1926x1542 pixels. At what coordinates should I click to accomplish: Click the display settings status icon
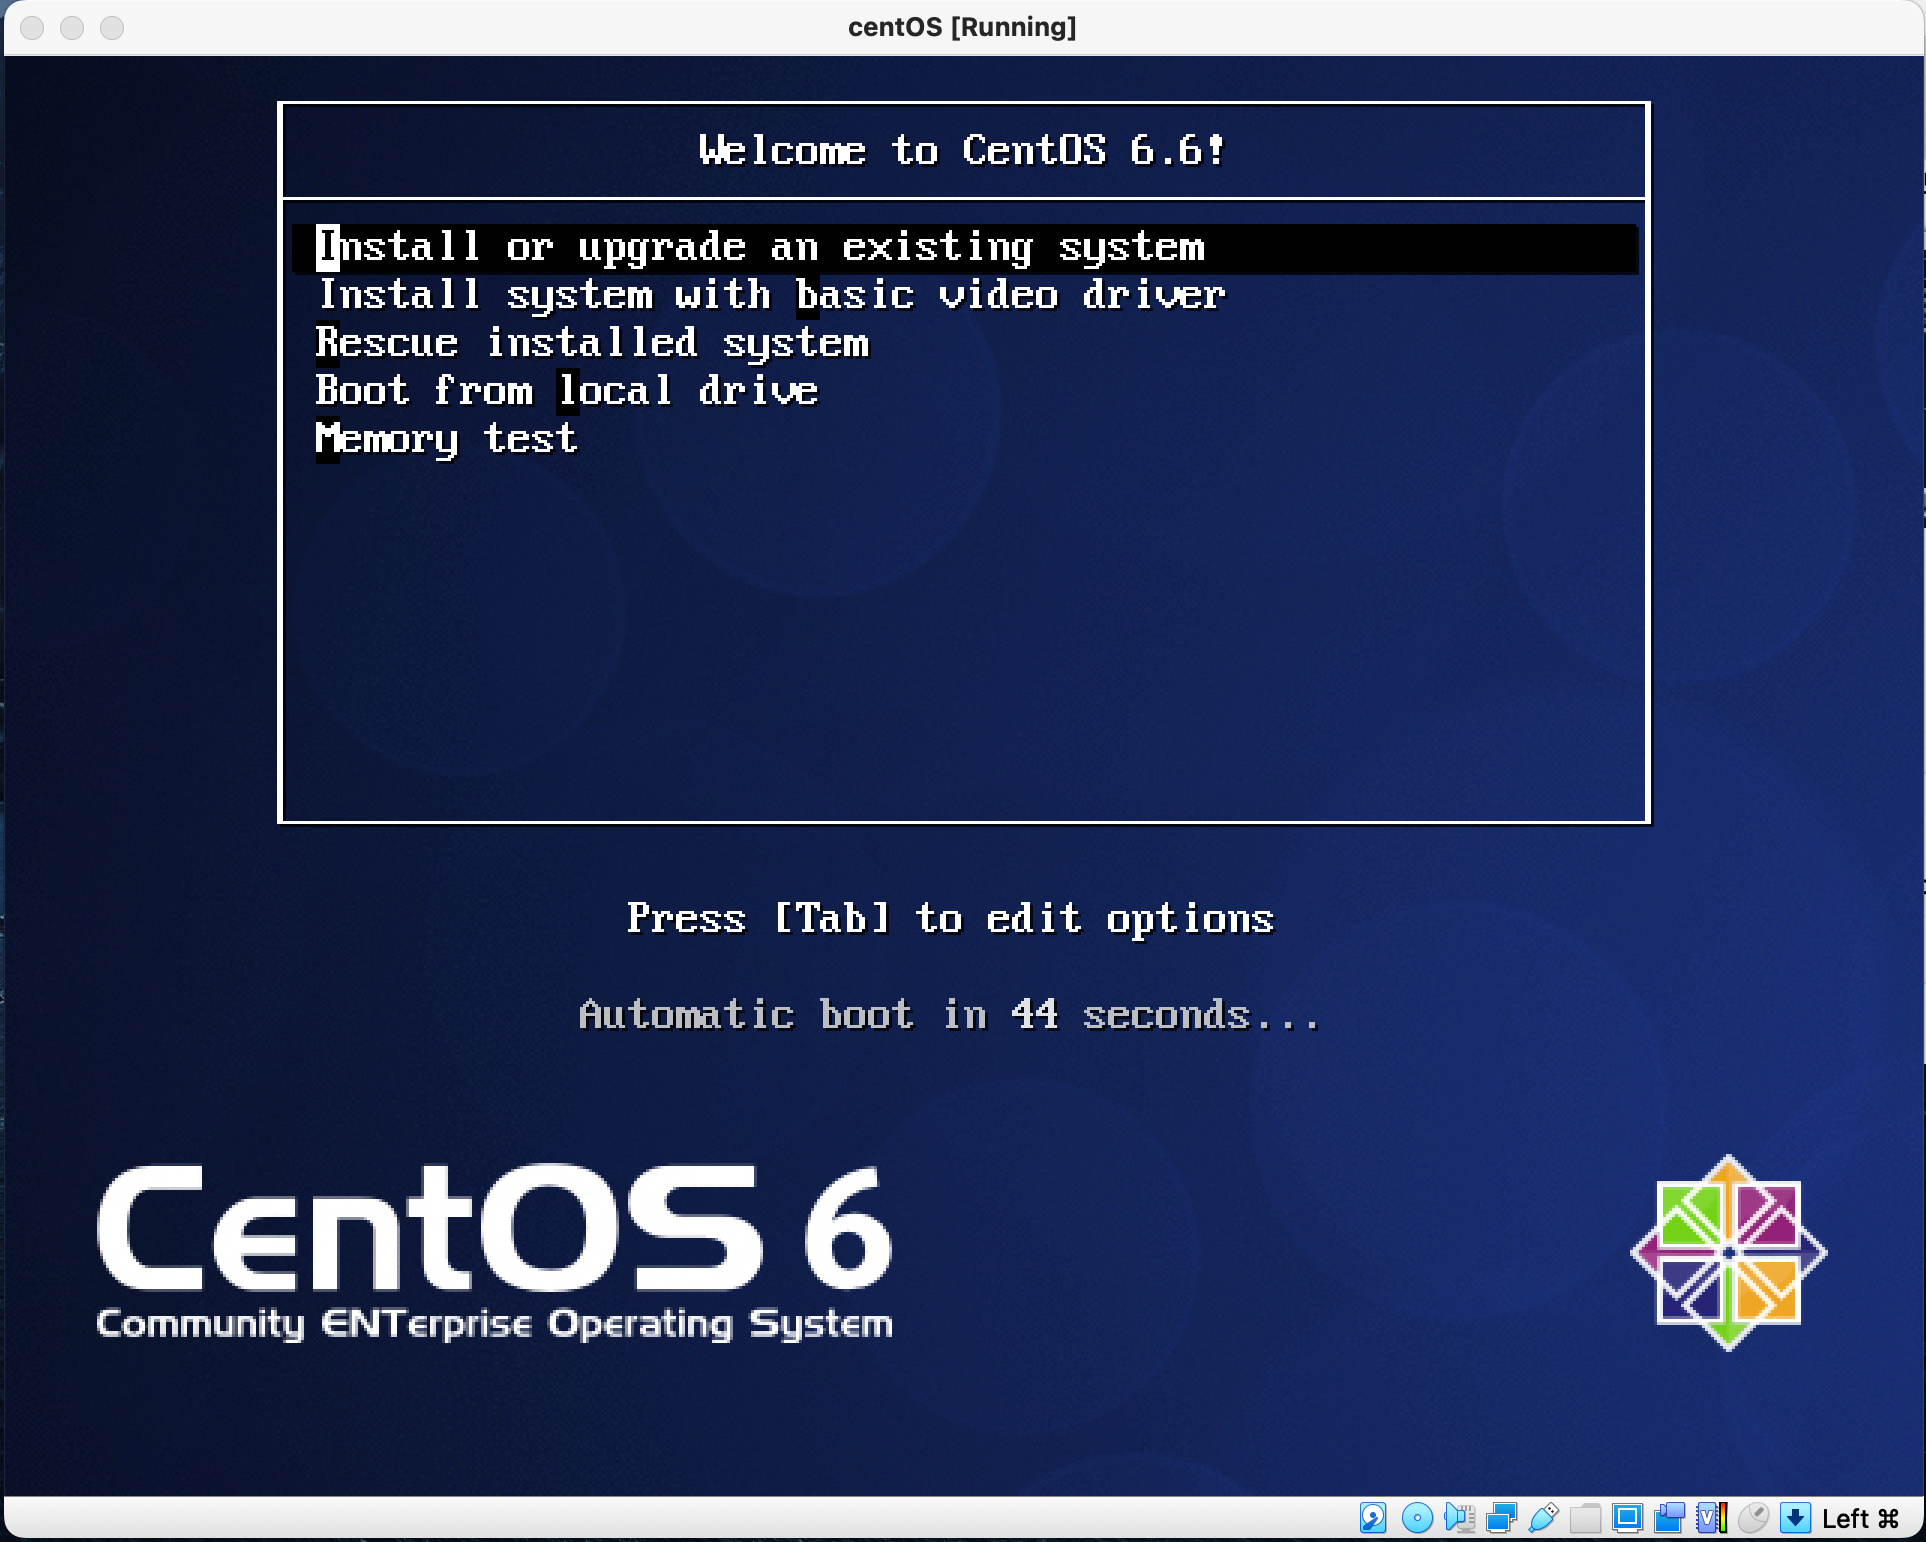(1627, 1518)
